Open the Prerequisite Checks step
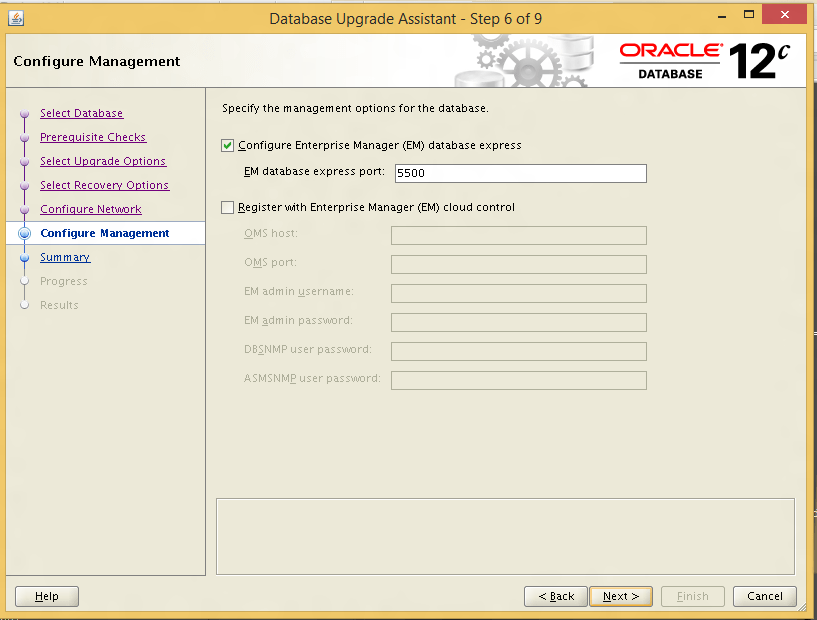817x620 pixels. click(x=93, y=137)
